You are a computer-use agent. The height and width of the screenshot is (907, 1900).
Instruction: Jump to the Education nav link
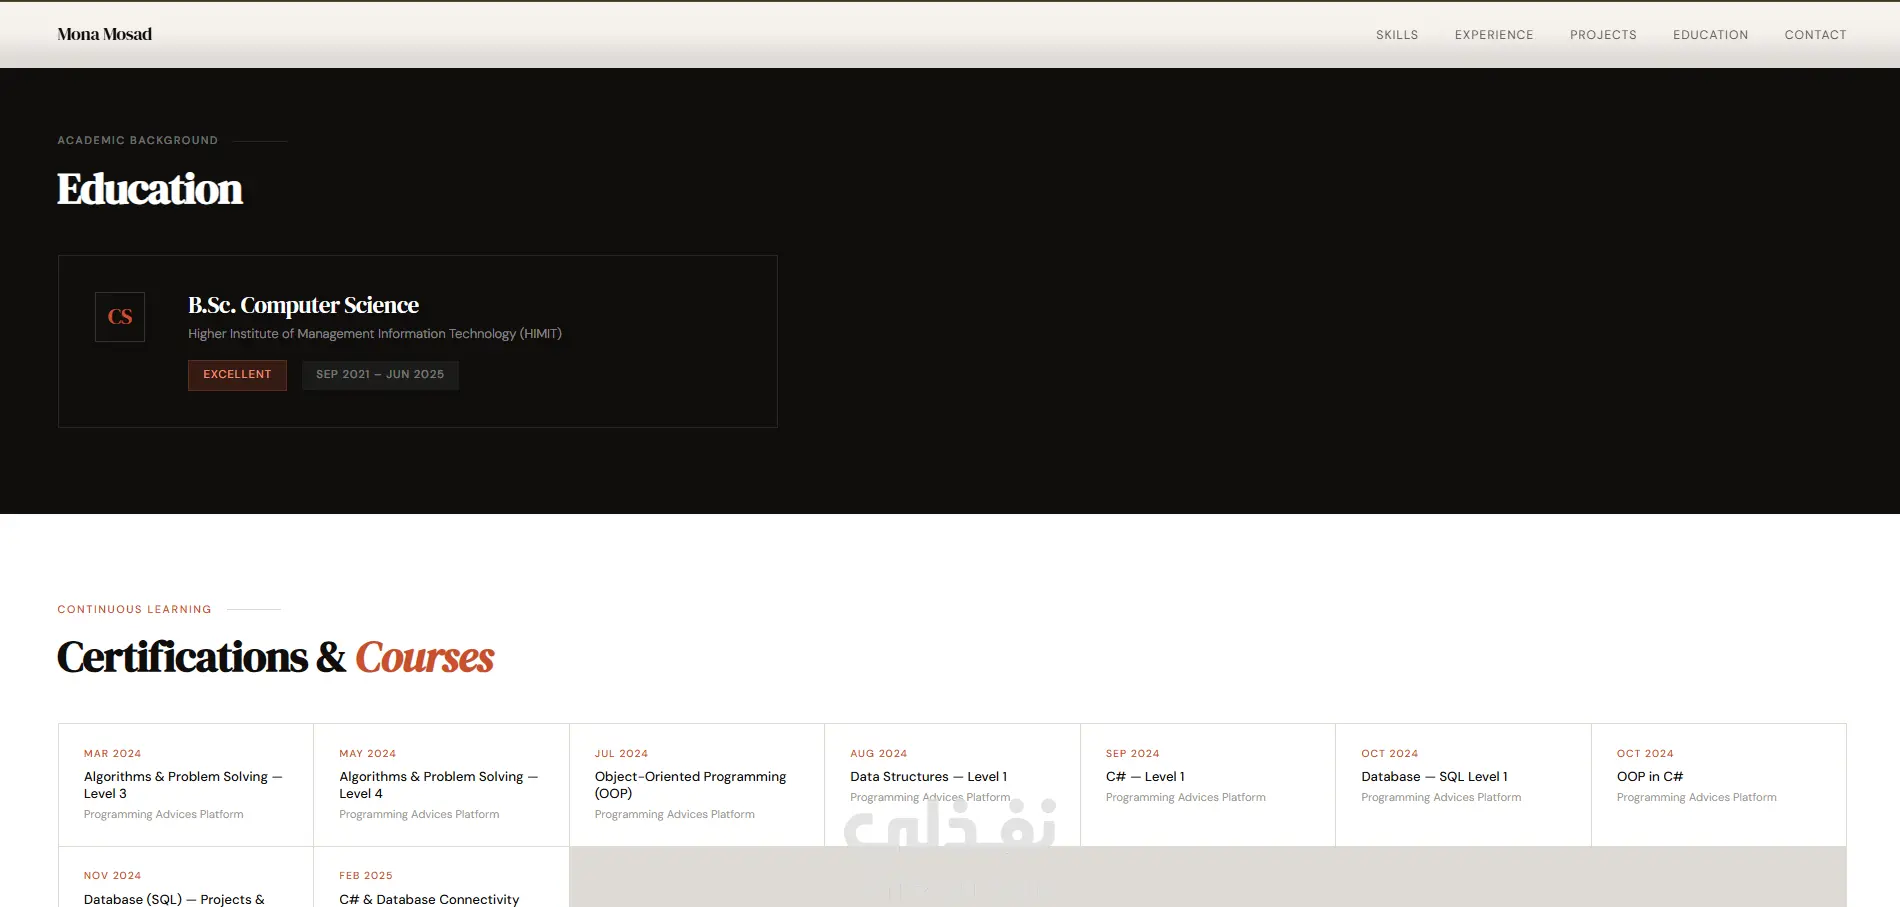[1711, 35]
